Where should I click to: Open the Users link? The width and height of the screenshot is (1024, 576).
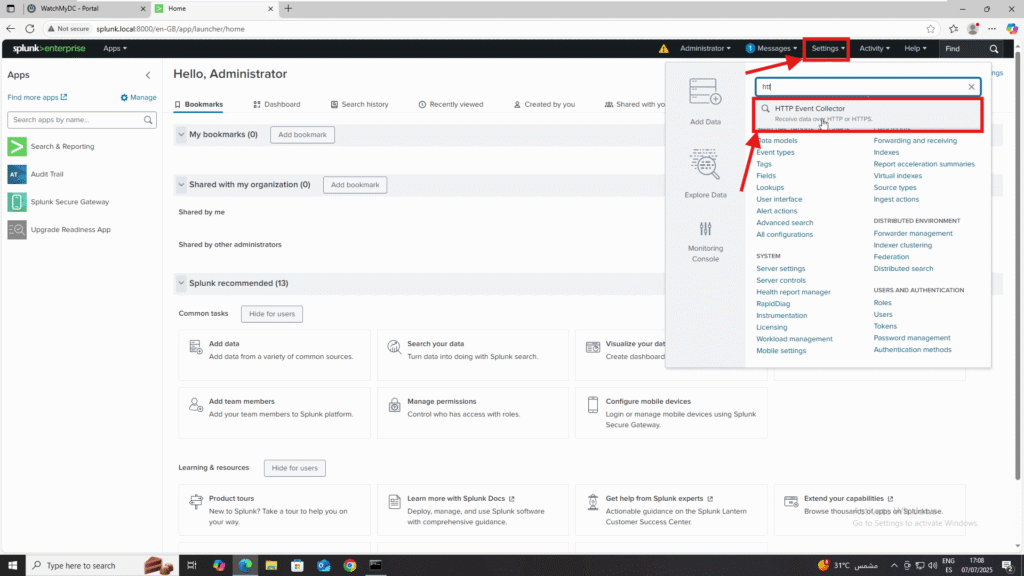[x=883, y=314]
